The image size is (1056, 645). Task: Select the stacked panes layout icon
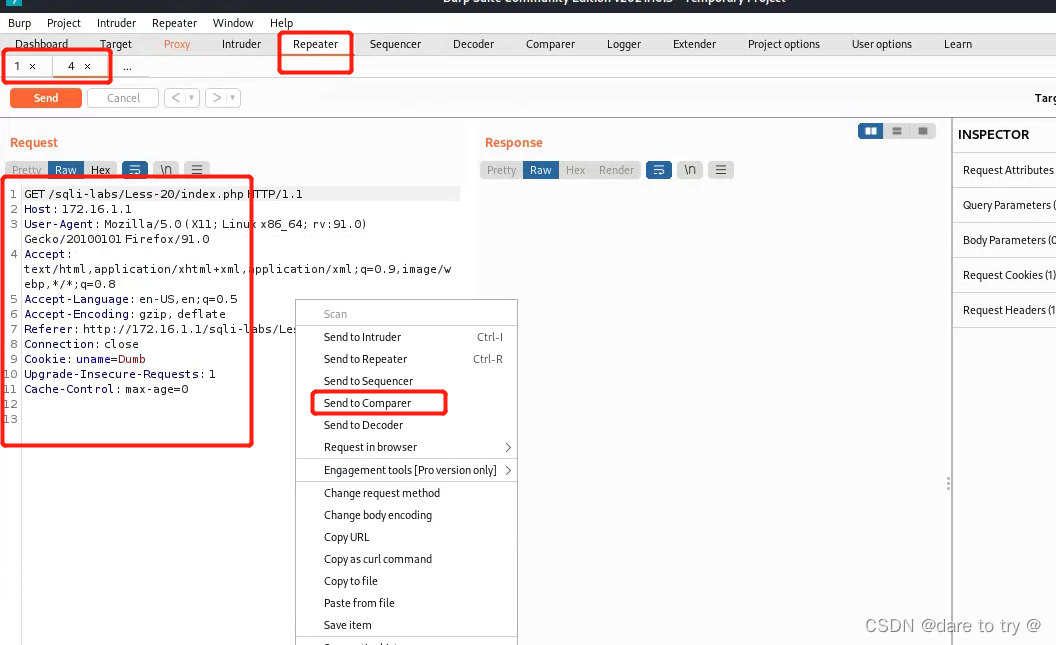(x=896, y=131)
